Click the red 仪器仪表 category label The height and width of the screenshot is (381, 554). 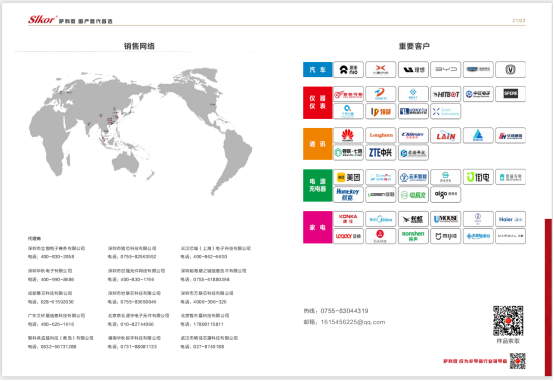point(318,102)
